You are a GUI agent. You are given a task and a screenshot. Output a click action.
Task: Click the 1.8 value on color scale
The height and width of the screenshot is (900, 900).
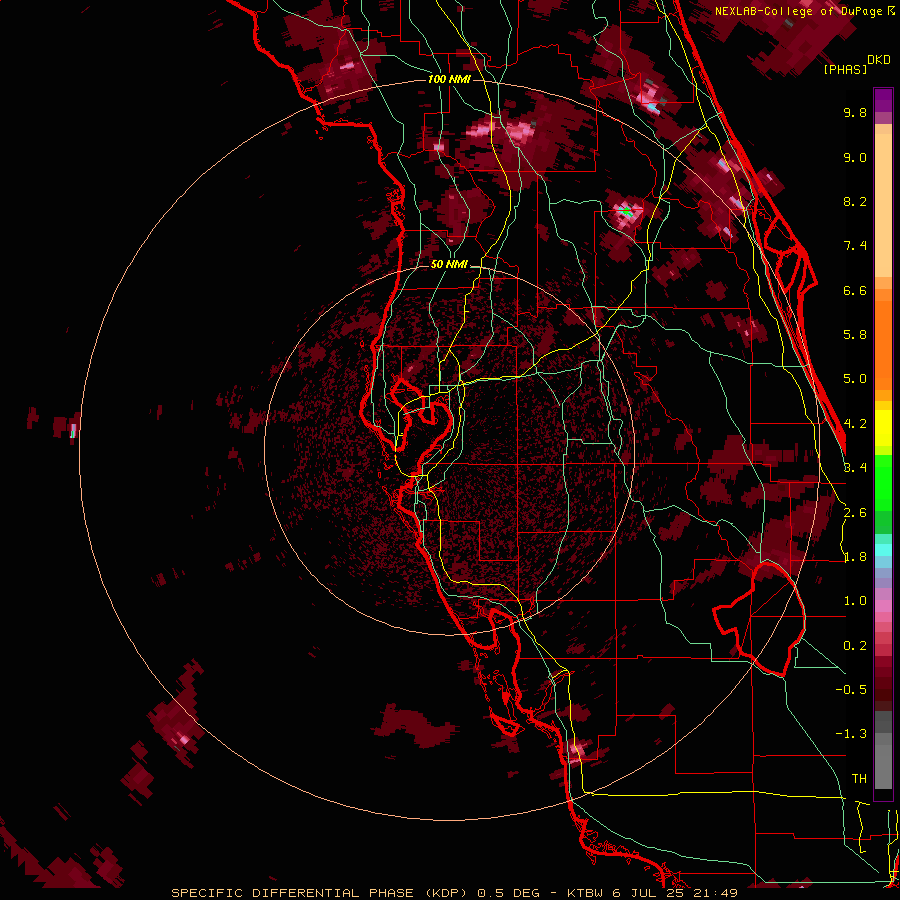[x=855, y=557]
